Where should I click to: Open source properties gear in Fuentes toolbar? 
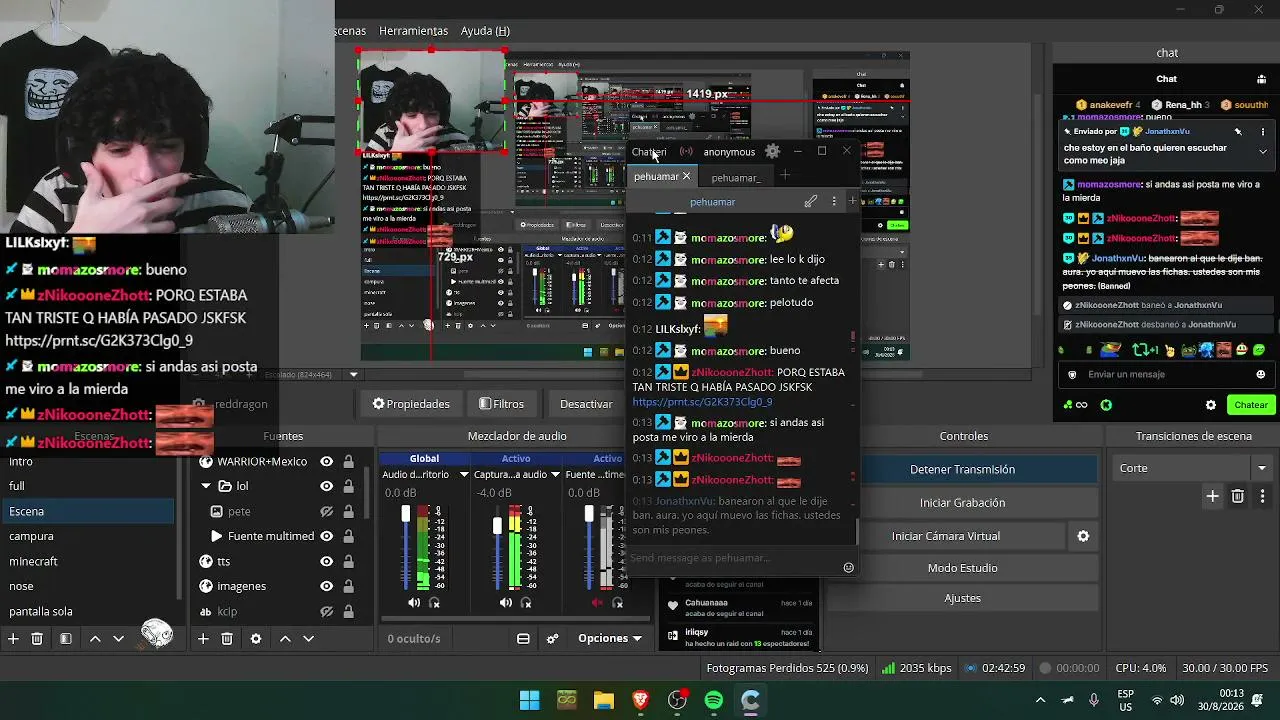pyautogui.click(x=256, y=638)
